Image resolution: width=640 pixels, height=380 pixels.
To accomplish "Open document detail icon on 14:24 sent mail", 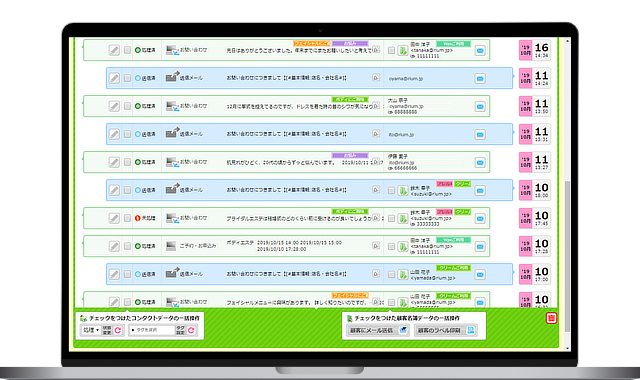I will [376, 77].
